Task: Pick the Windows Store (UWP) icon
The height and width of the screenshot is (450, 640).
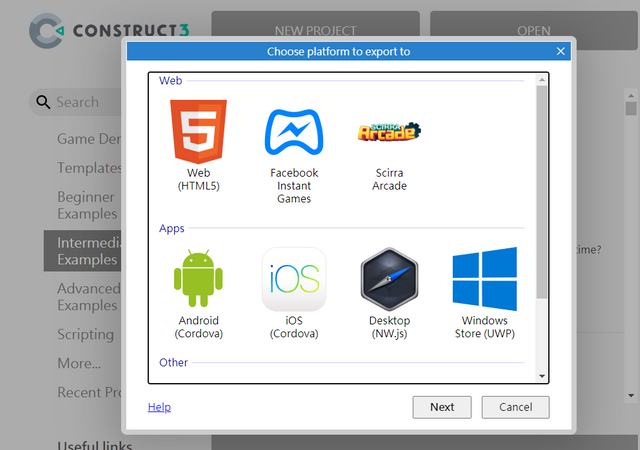Action: (484, 279)
